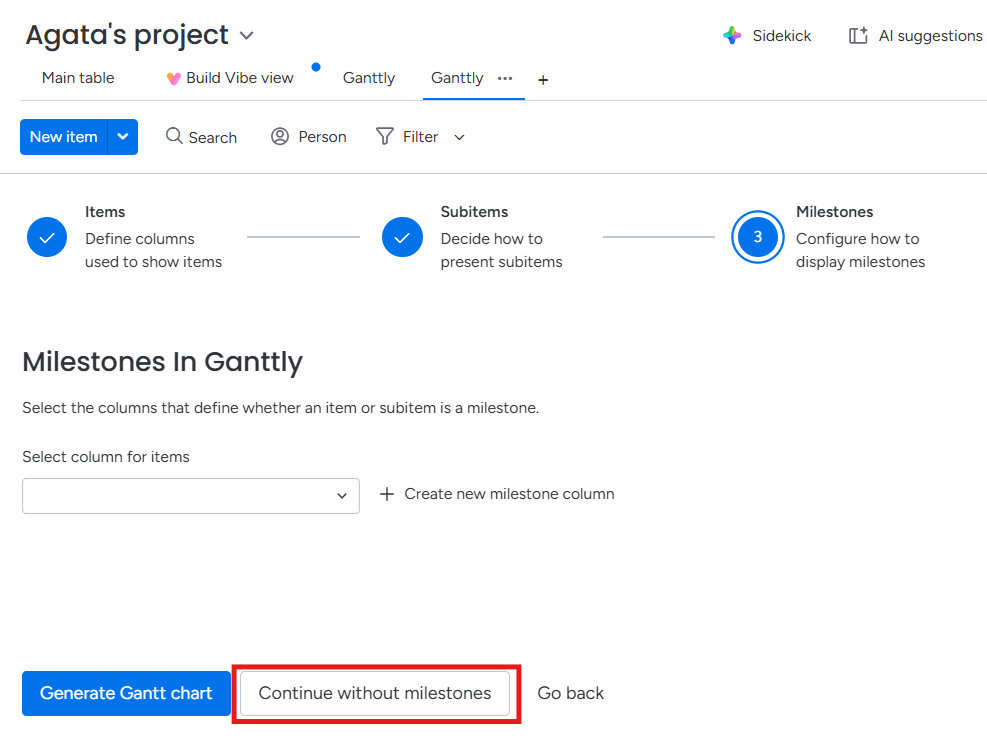Open AI suggestions panel icon

[859, 35]
